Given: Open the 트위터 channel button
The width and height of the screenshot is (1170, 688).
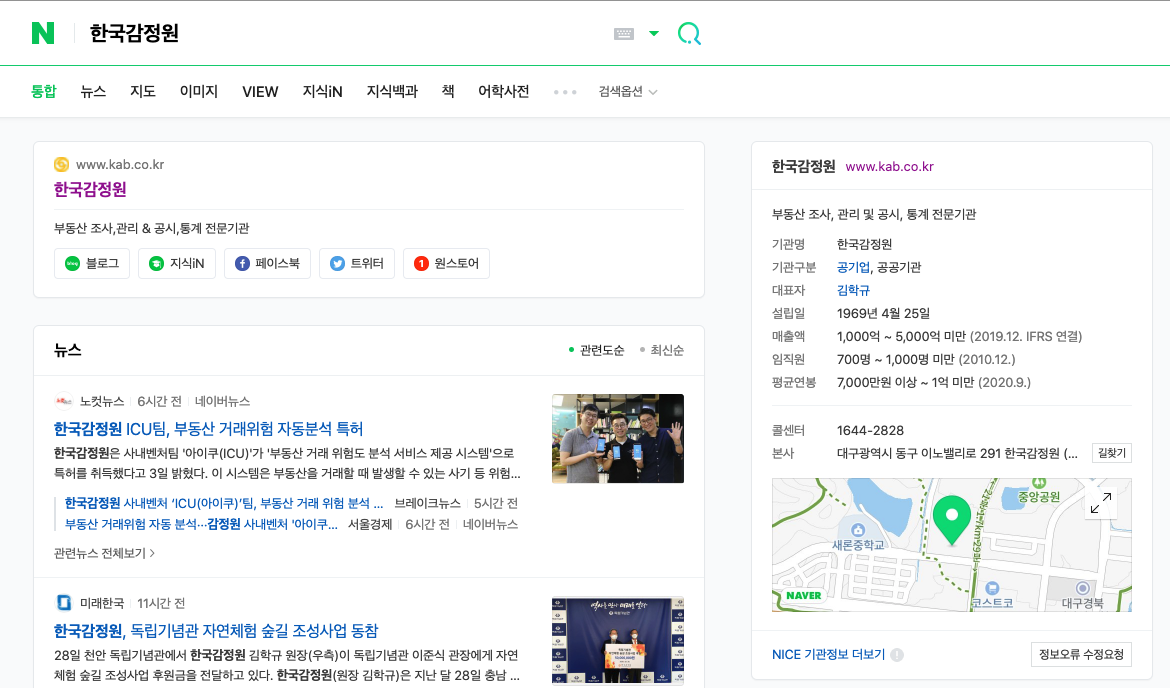Looking at the screenshot, I should coord(357,263).
